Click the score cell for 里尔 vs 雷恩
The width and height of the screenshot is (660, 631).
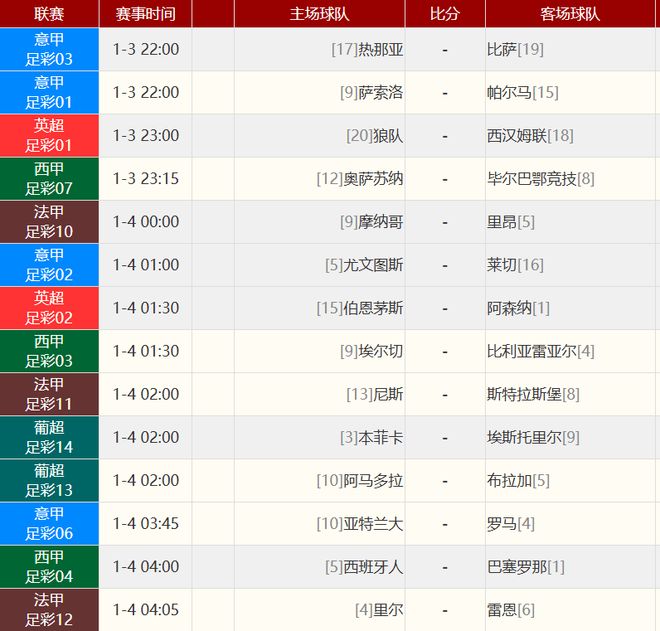coord(445,609)
